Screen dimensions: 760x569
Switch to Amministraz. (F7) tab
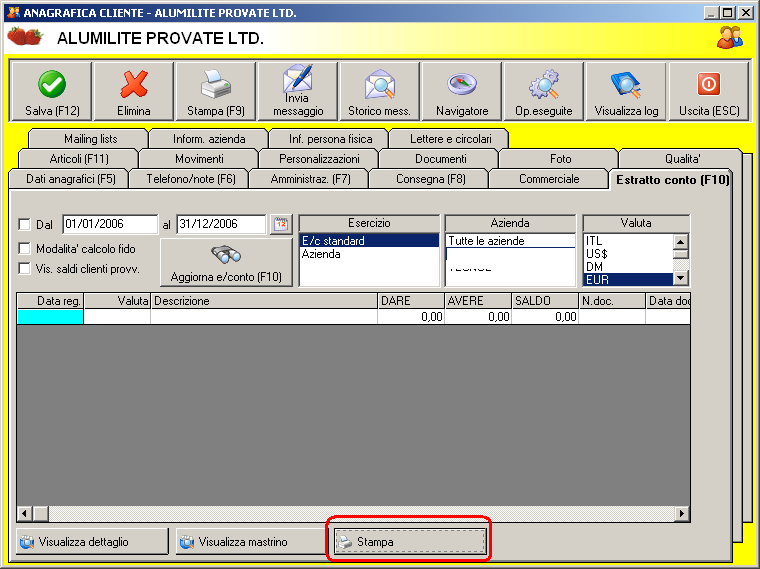tap(310, 179)
